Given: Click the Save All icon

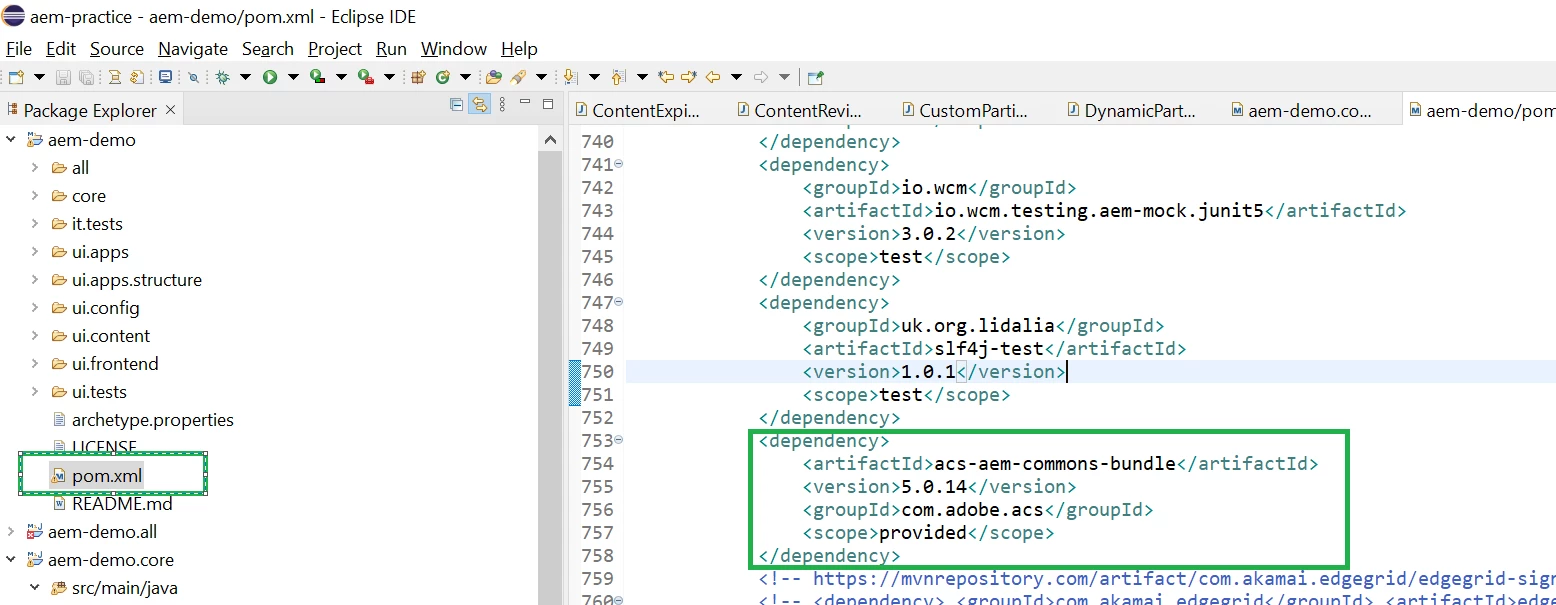Looking at the screenshot, I should click(x=86, y=77).
